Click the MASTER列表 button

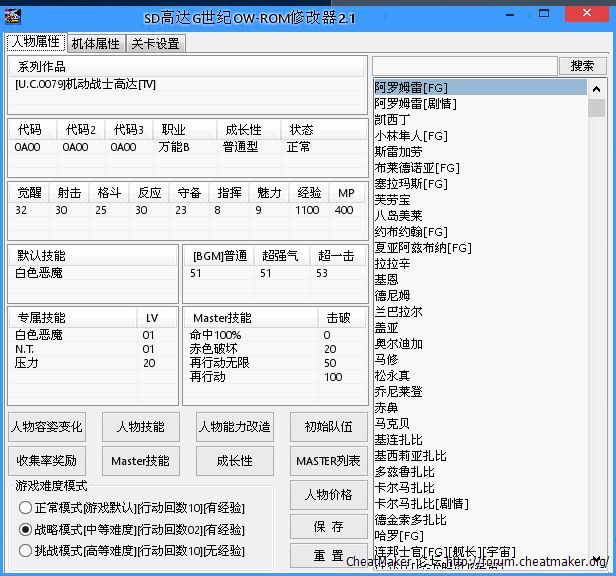(329, 461)
